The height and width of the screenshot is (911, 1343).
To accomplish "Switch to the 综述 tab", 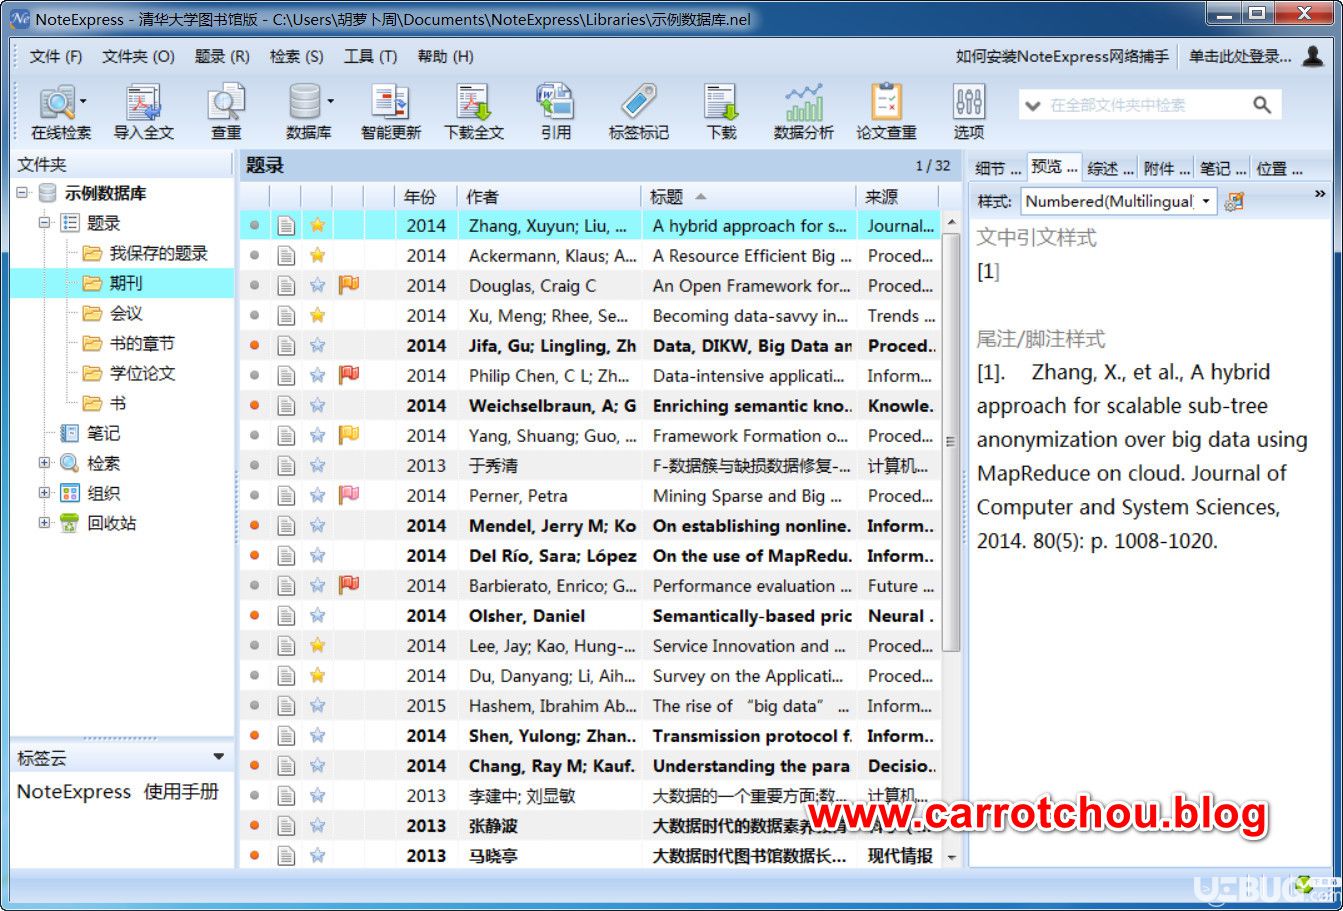I will (x=1110, y=168).
